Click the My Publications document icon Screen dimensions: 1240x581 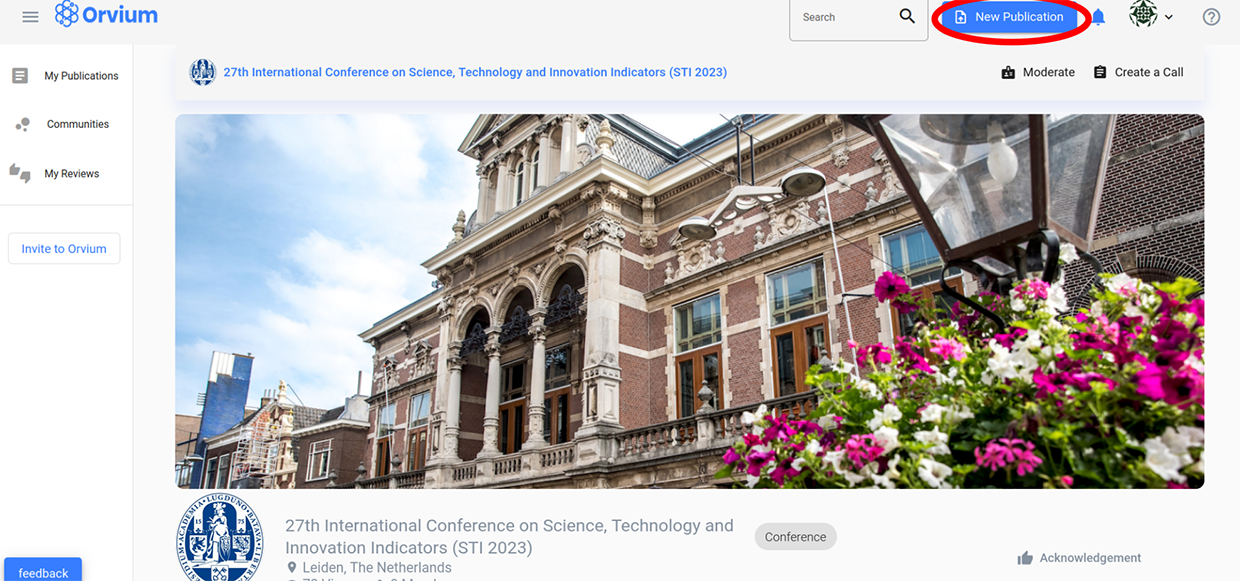pyautogui.click(x=20, y=76)
